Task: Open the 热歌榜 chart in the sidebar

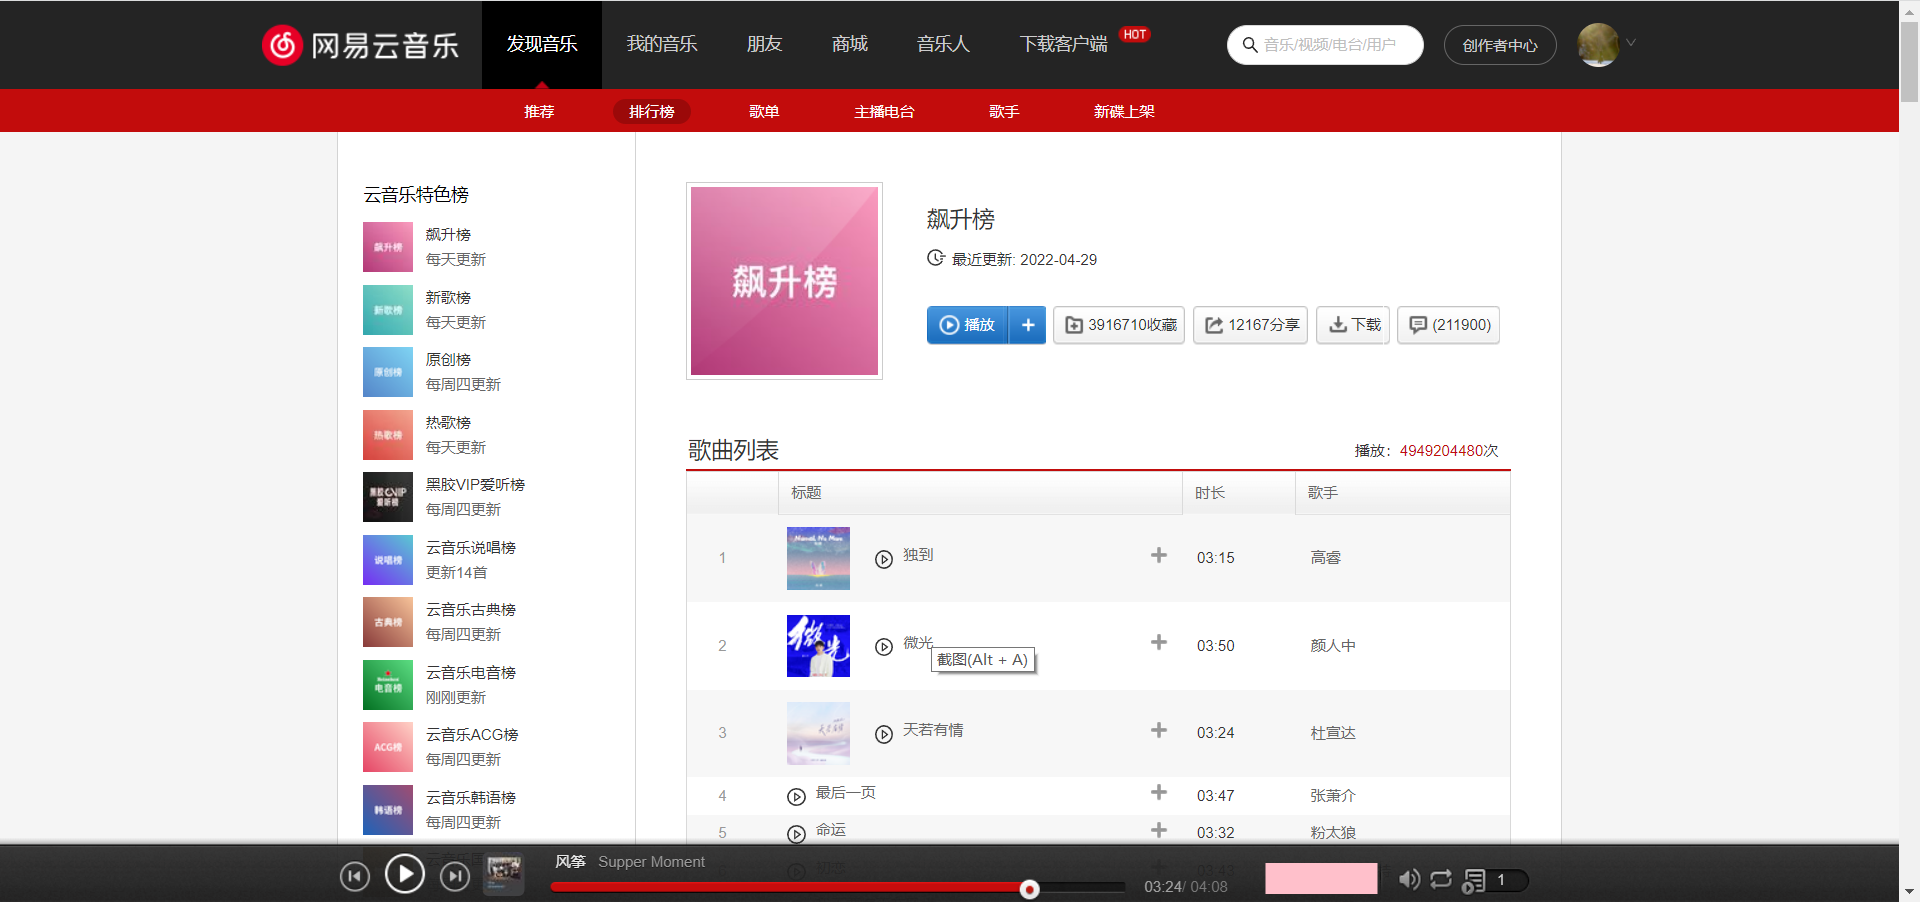Action: point(448,422)
